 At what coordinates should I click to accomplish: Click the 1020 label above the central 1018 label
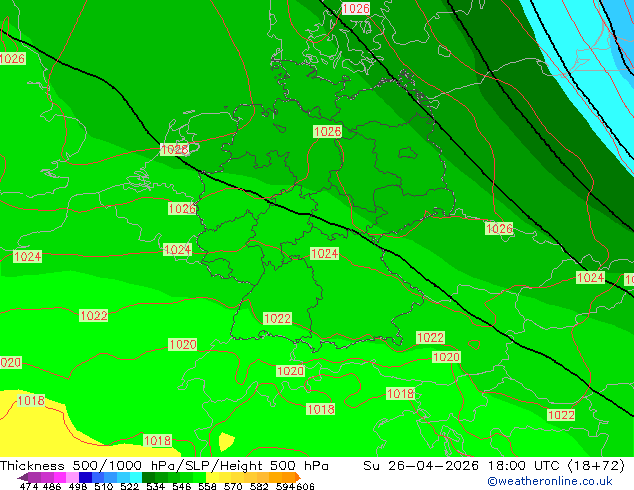pos(290,371)
